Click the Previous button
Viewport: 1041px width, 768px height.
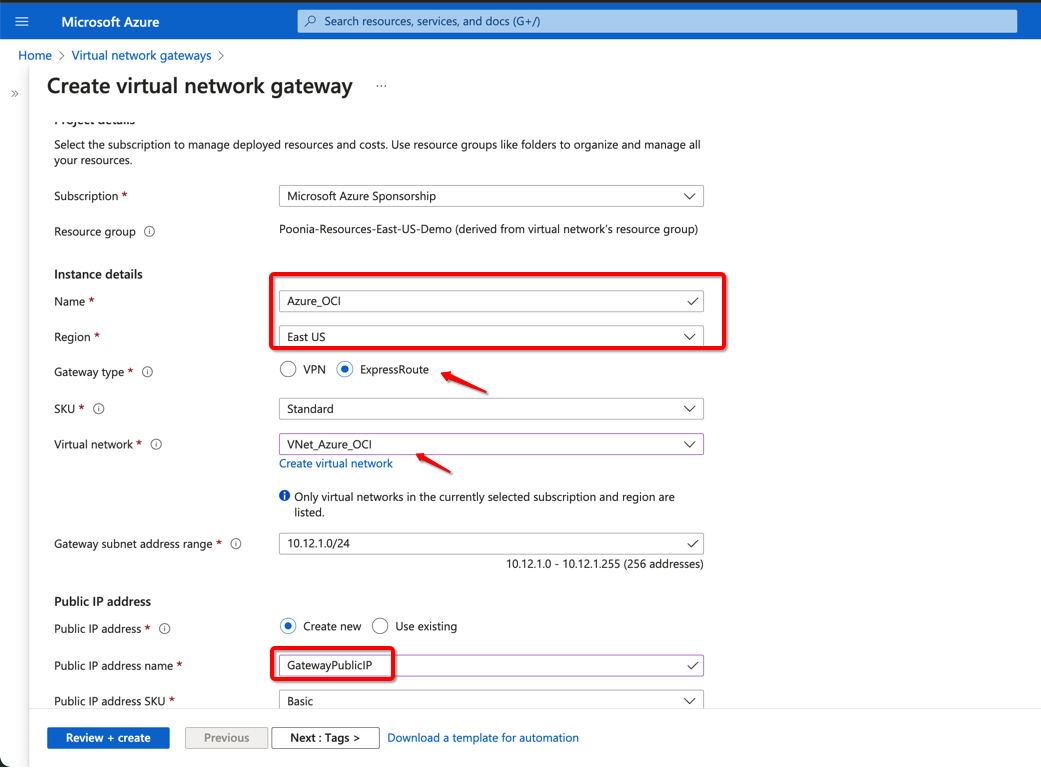(x=226, y=738)
